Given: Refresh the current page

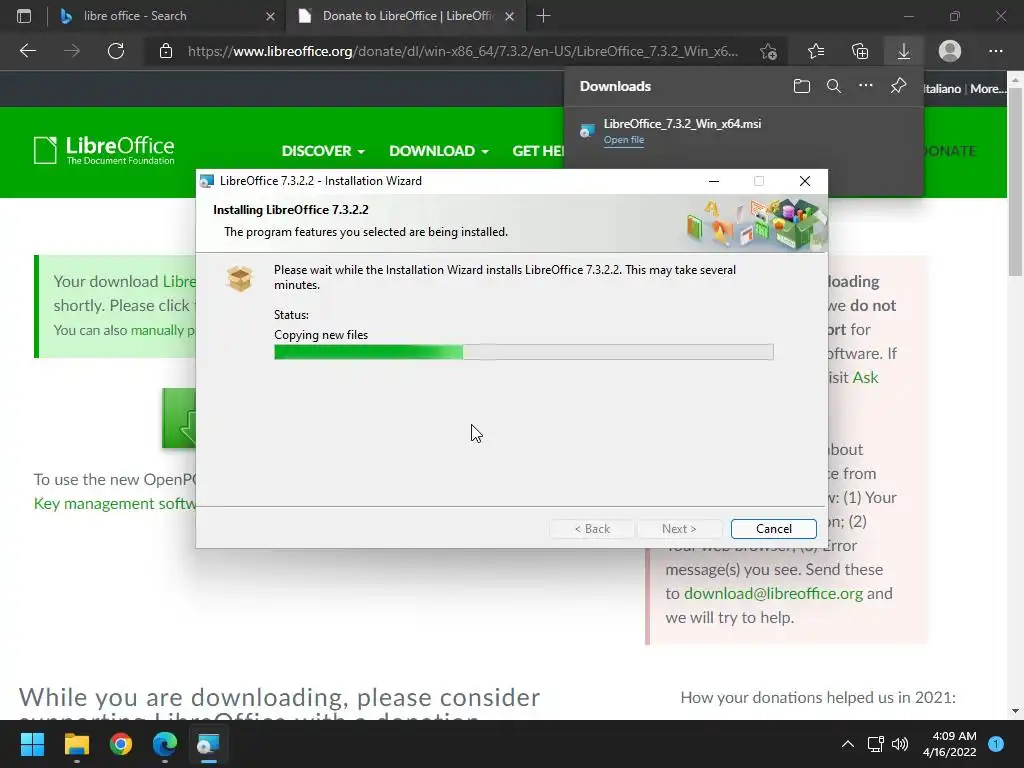Looking at the screenshot, I should tap(116, 51).
